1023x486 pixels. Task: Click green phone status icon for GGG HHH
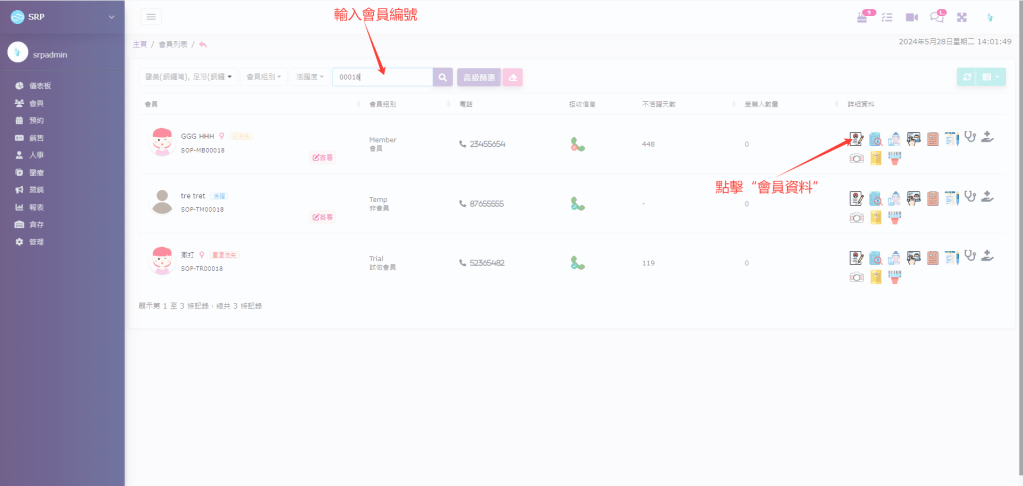(578, 144)
